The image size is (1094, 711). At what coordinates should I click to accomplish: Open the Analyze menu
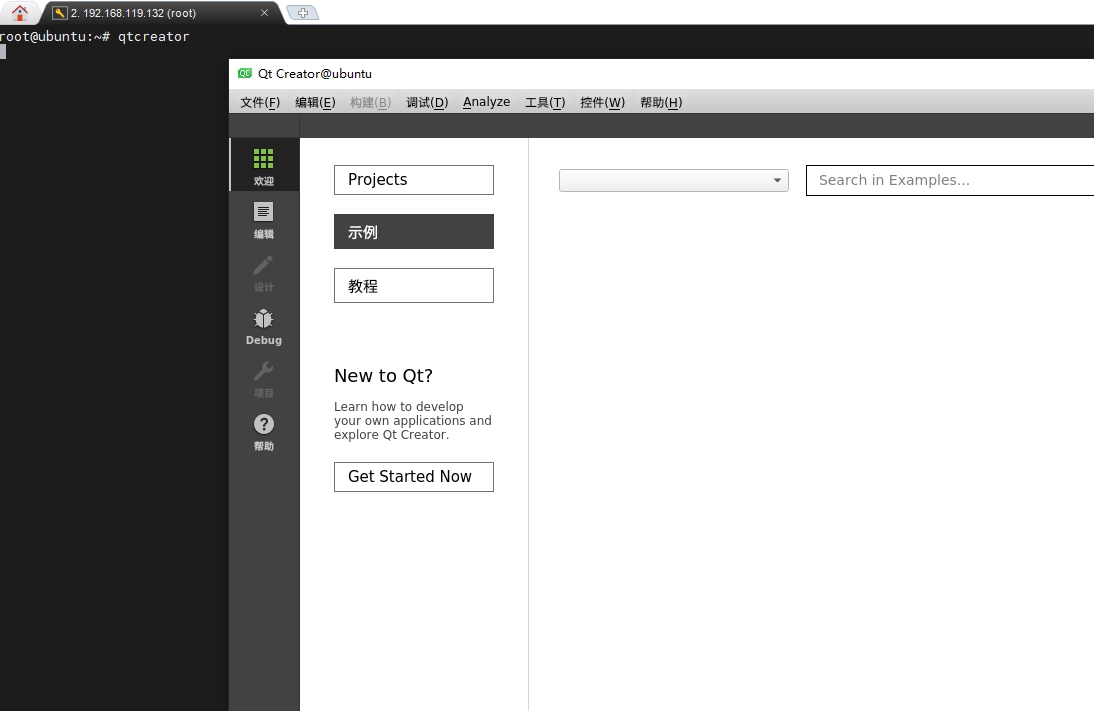tap(486, 102)
